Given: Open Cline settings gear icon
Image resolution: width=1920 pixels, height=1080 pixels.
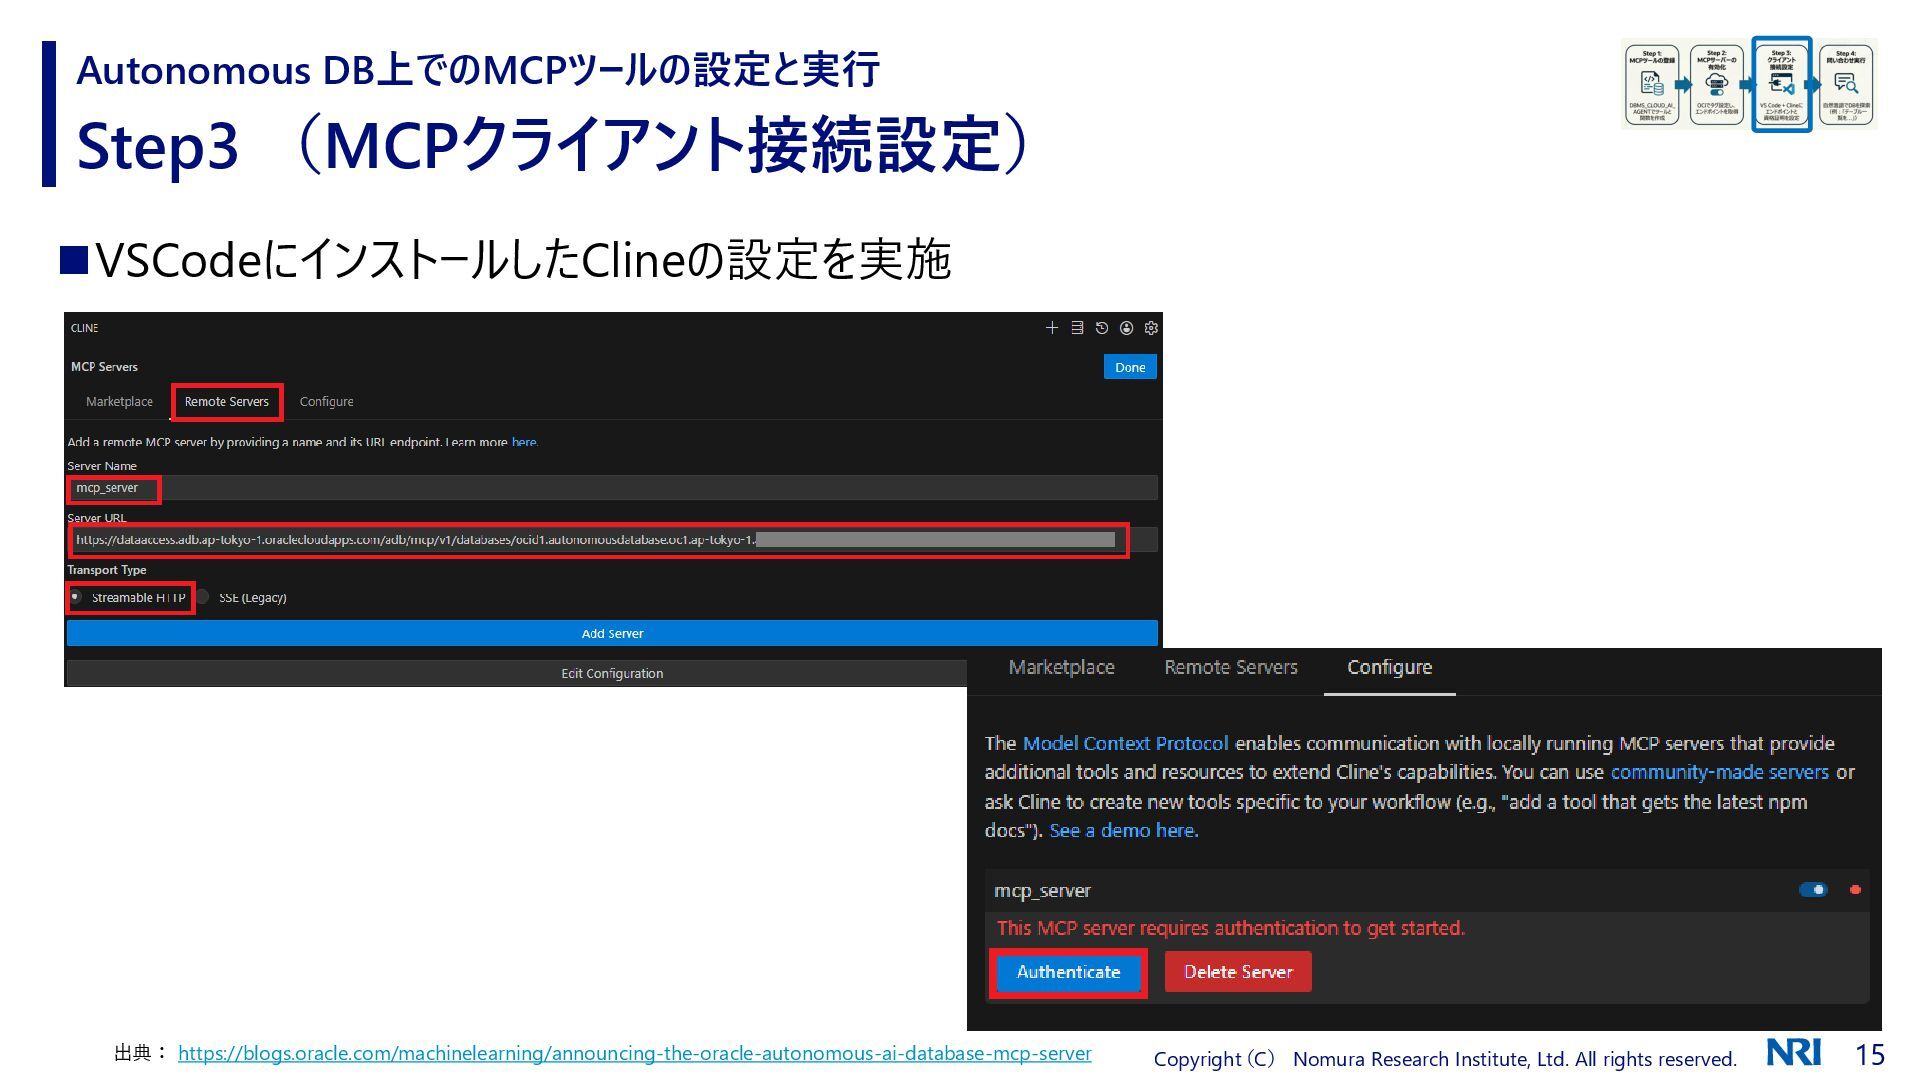Looking at the screenshot, I should point(1151,328).
